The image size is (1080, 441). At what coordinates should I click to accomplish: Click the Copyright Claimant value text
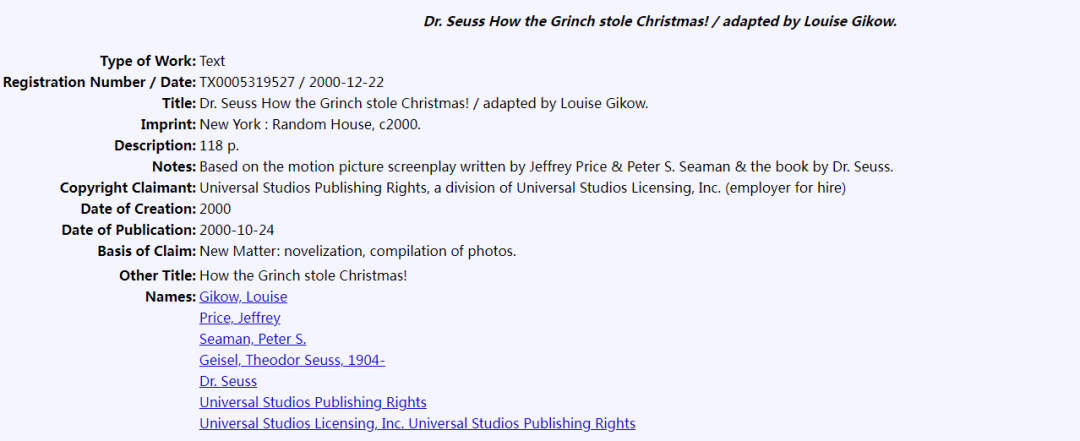click(523, 188)
